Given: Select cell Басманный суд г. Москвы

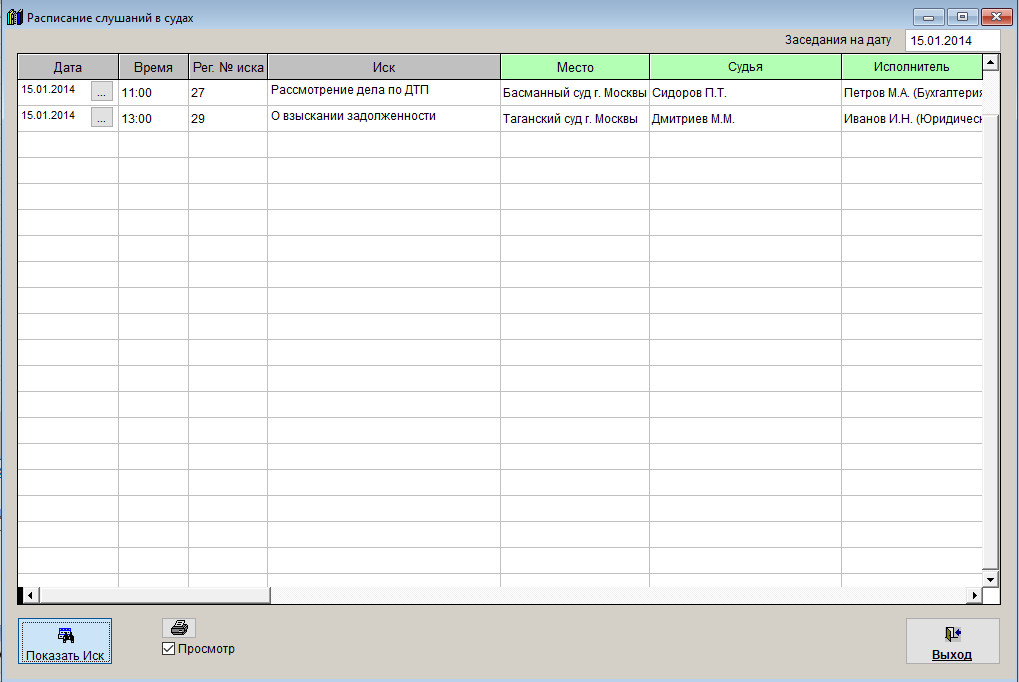Looking at the screenshot, I should click(x=575, y=92).
